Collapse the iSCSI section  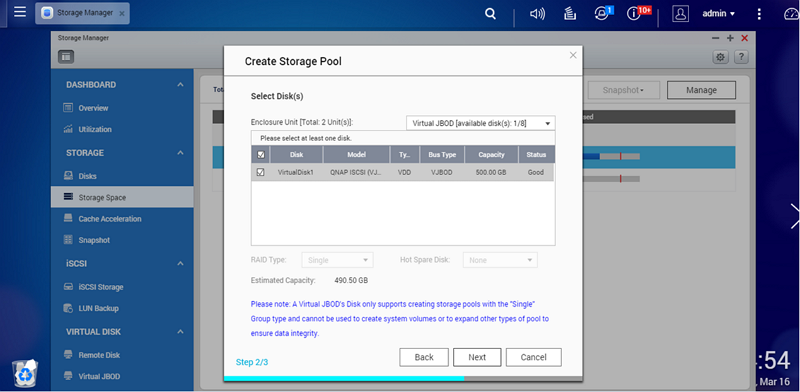pyautogui.click(x=180, y=264)
